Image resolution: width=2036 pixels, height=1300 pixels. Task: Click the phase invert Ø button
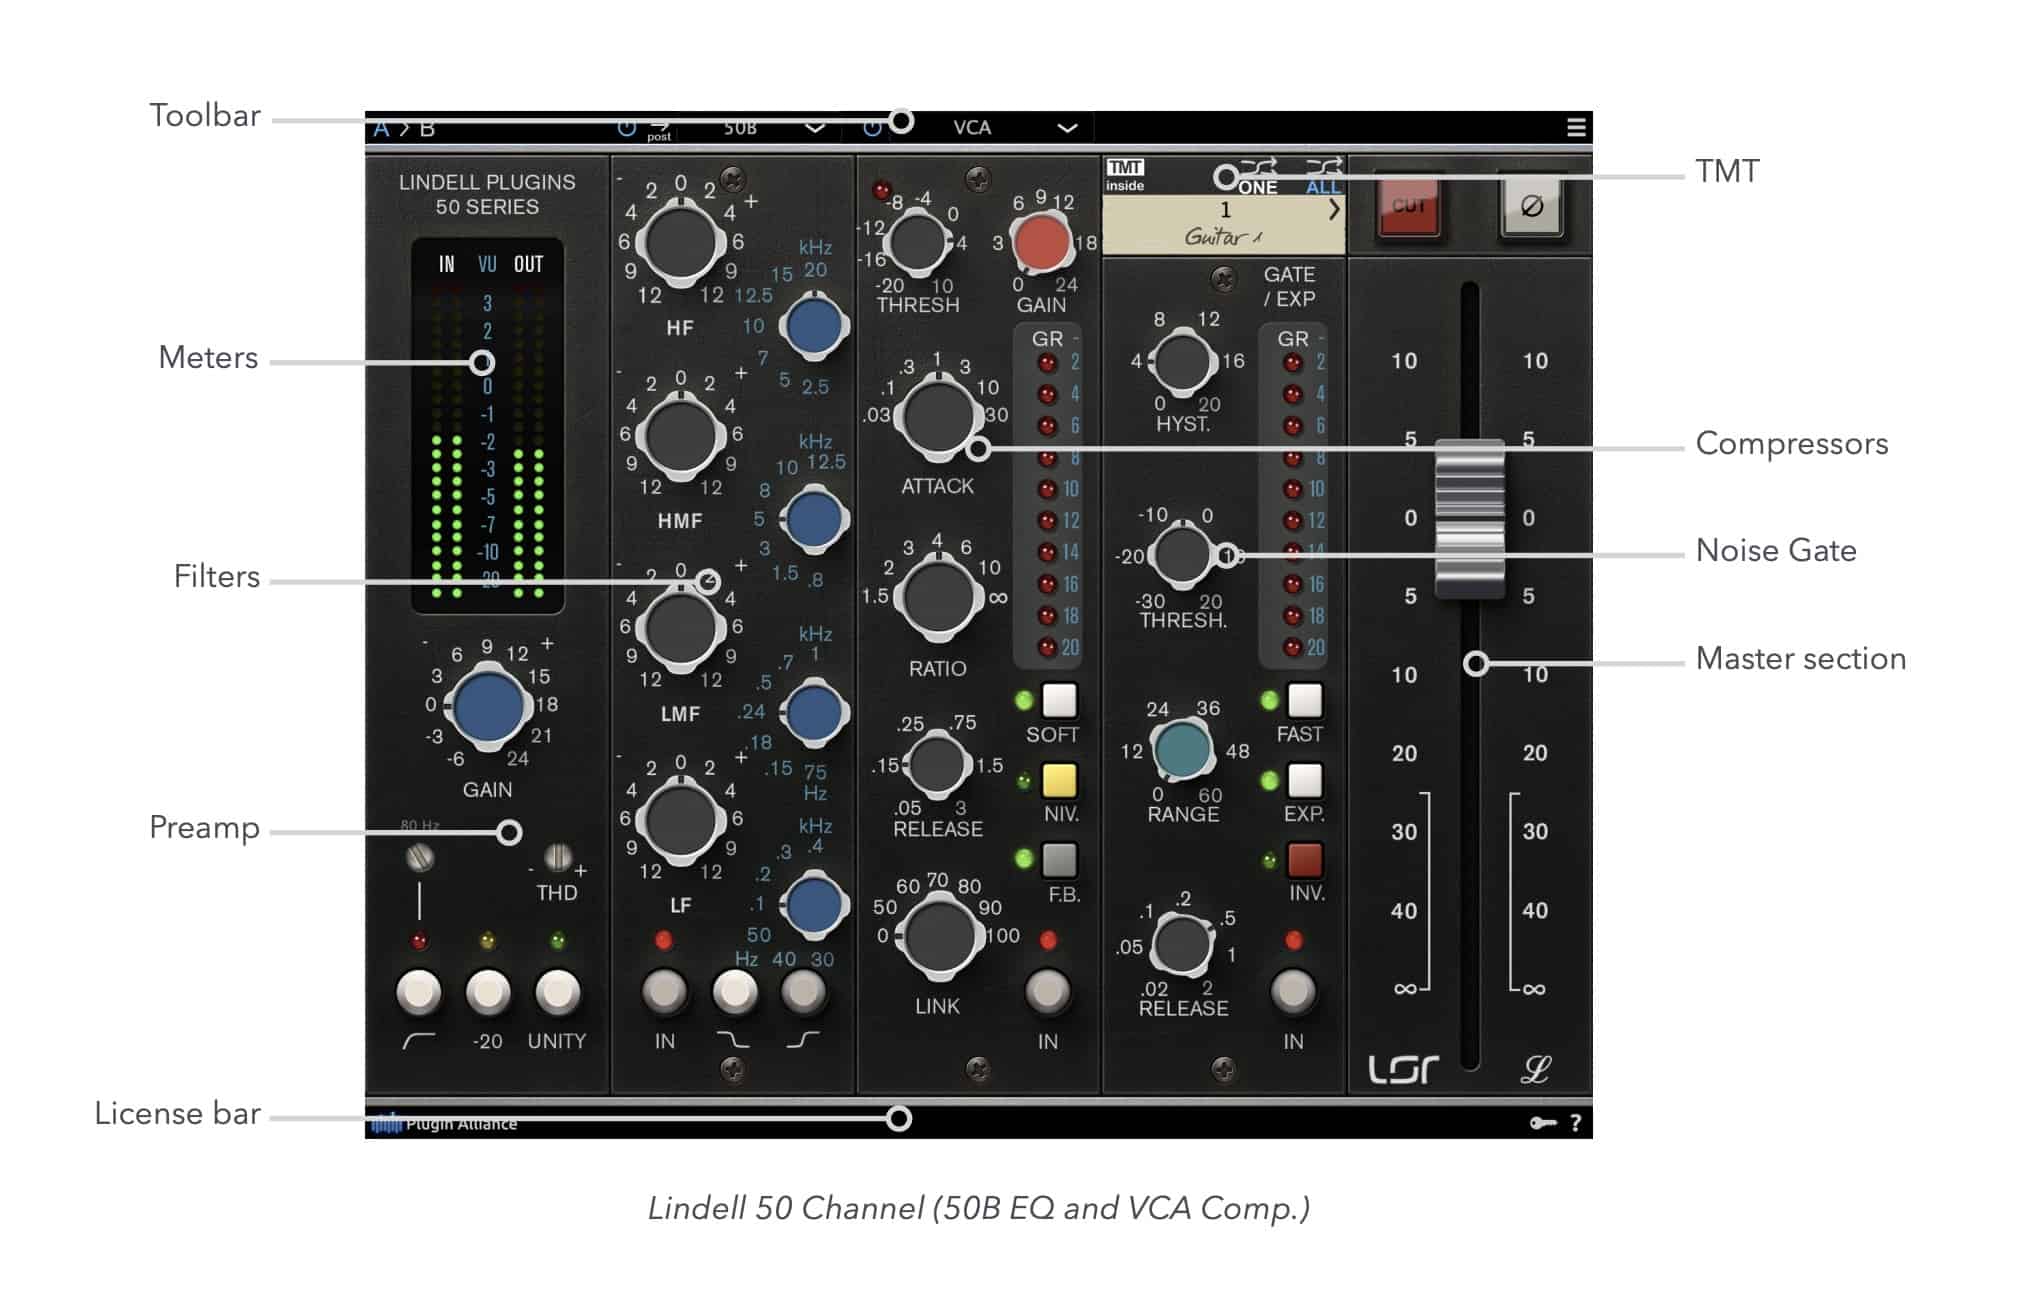pyautogui.click(x=1531, y=207)
